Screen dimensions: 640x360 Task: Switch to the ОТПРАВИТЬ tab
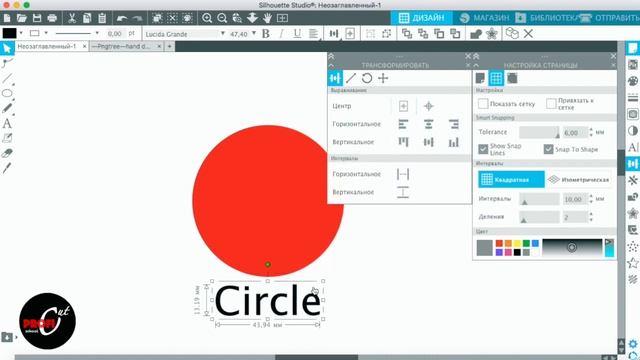tap(610, 18)
